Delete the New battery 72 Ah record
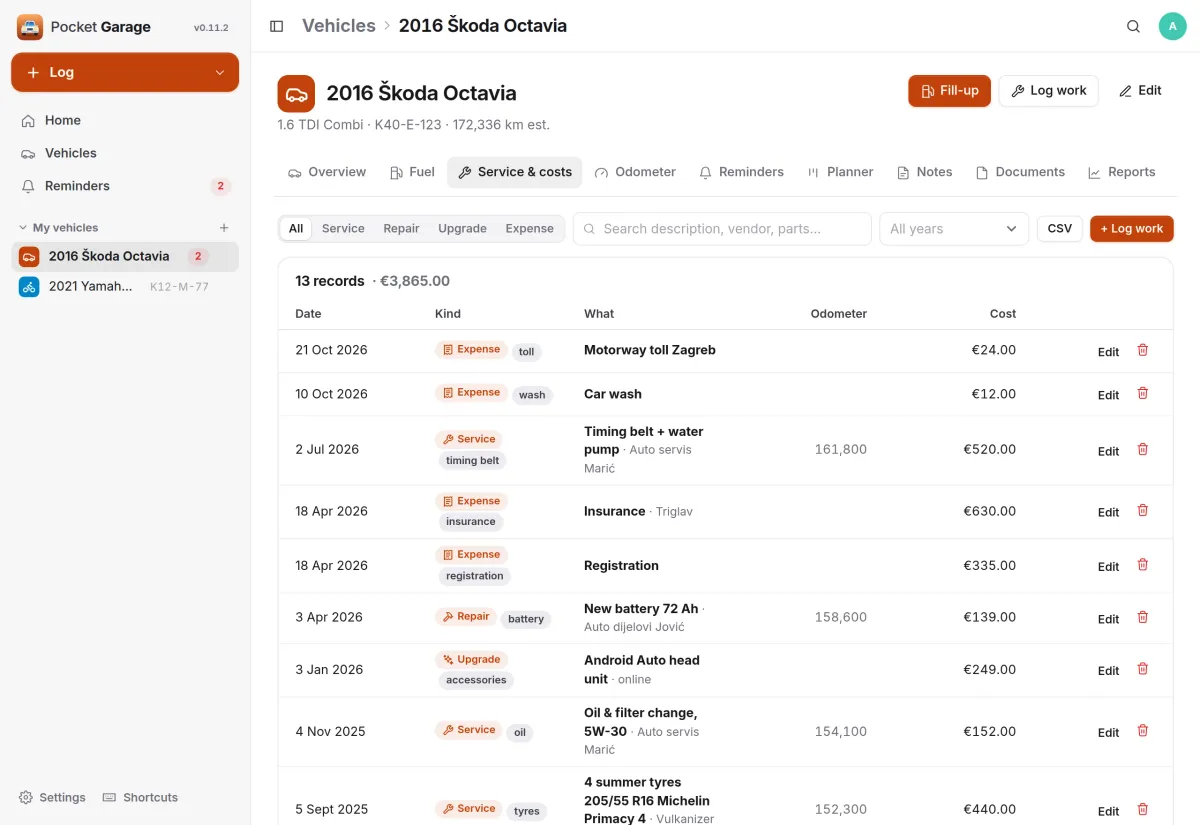 (1143, 617)
